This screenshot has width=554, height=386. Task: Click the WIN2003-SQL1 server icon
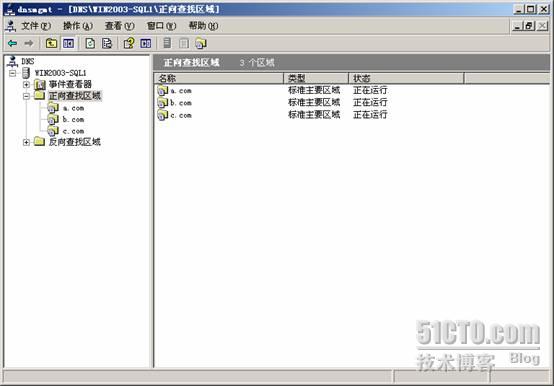click(26, 73)
